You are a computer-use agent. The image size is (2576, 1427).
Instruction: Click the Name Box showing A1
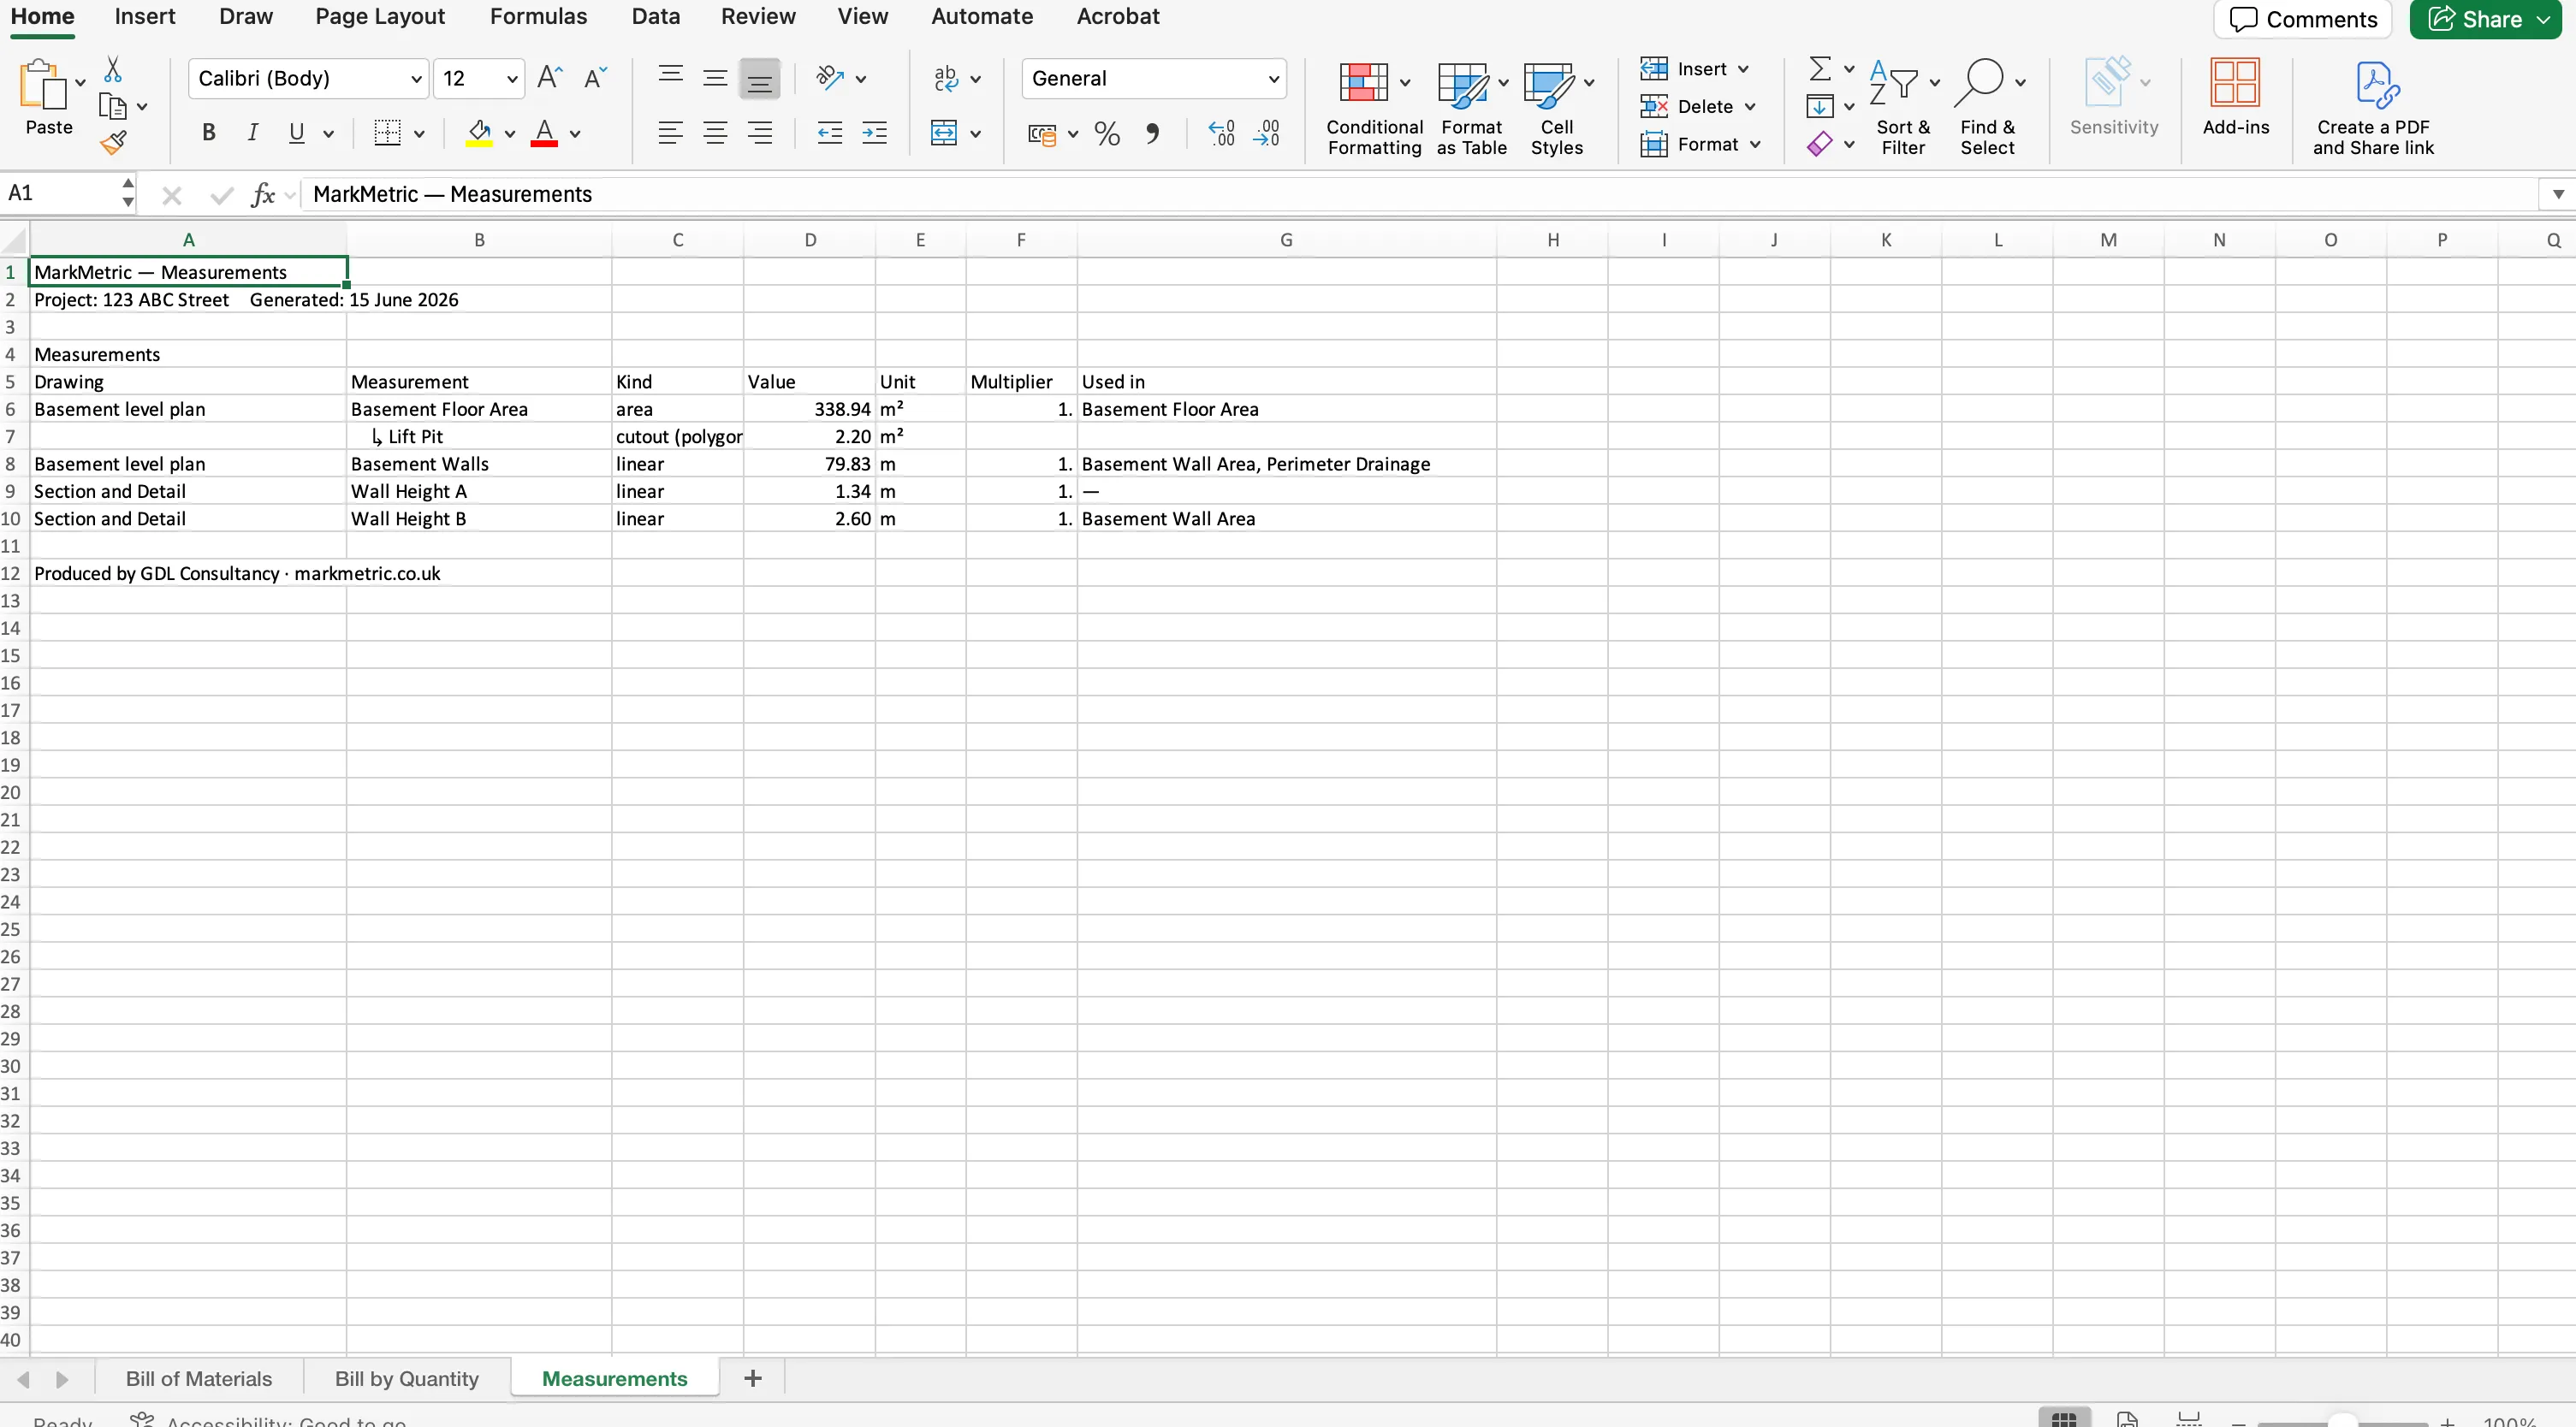(x=60, y=193)
